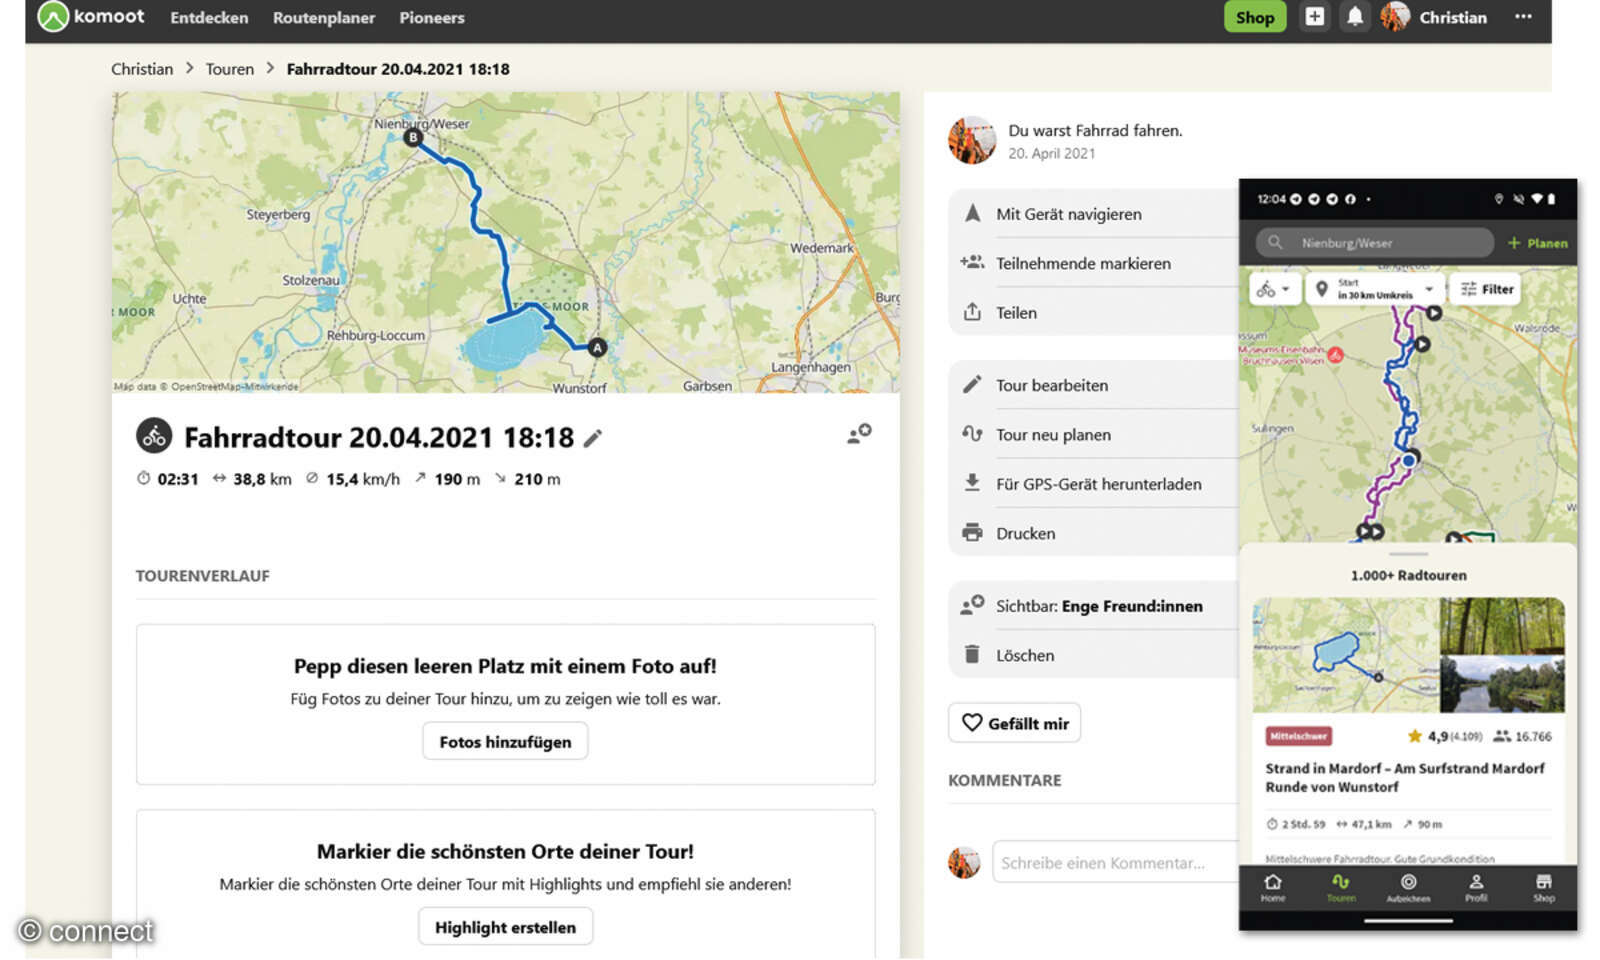Screen dimensions: 1600x960
Task: Click marker A on the route map
Action: click(597, 348)
